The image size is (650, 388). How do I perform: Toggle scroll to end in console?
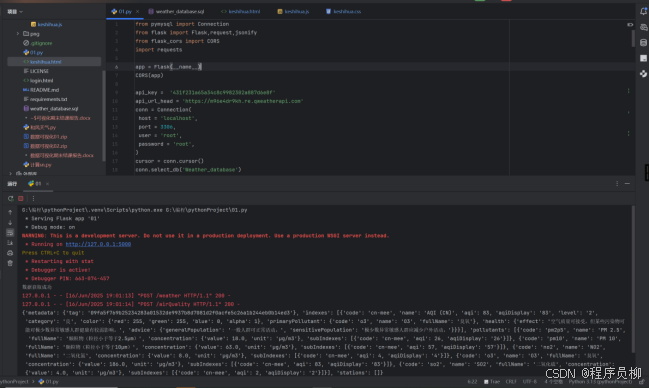[10, 243]
